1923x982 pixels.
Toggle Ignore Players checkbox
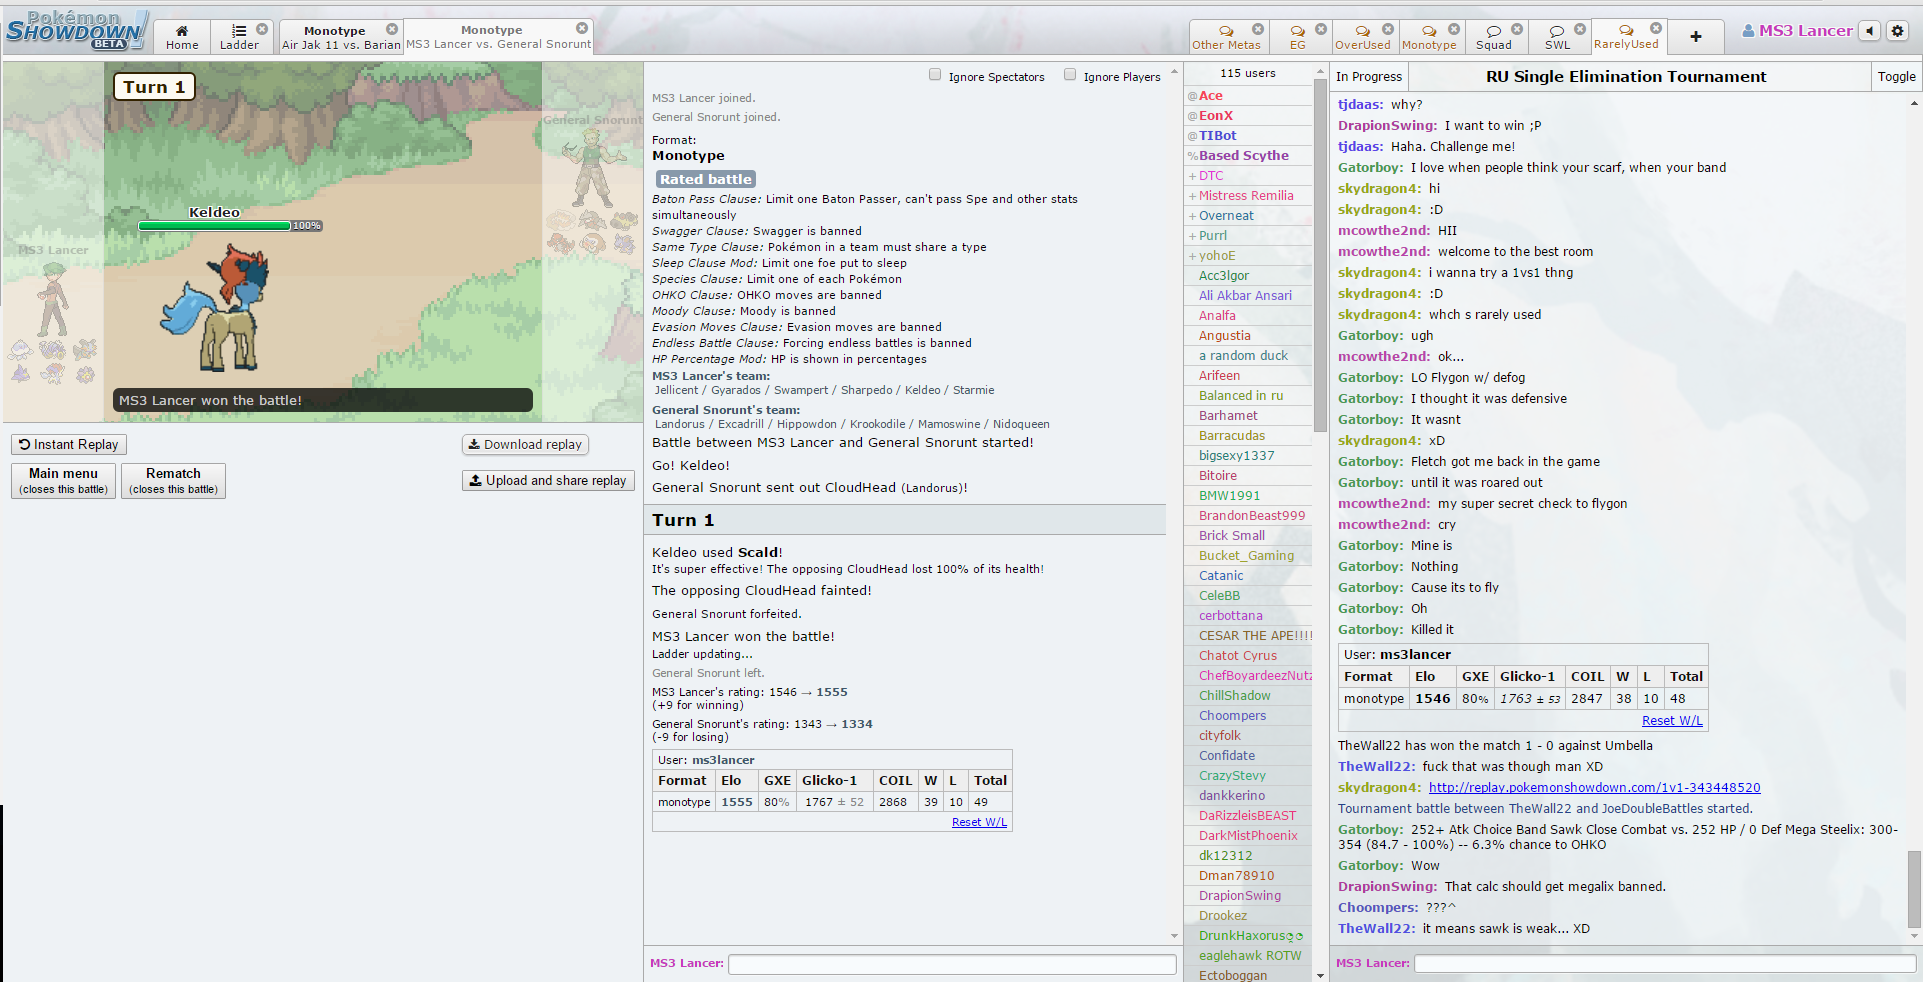point(1070,74)
